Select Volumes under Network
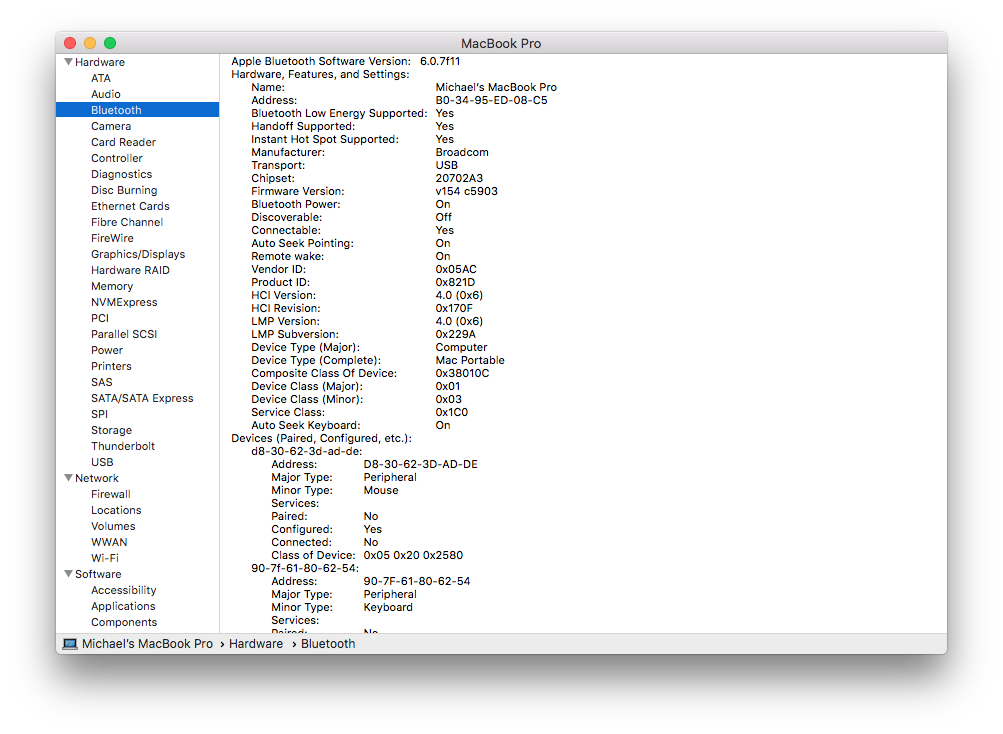 [113, 526]
